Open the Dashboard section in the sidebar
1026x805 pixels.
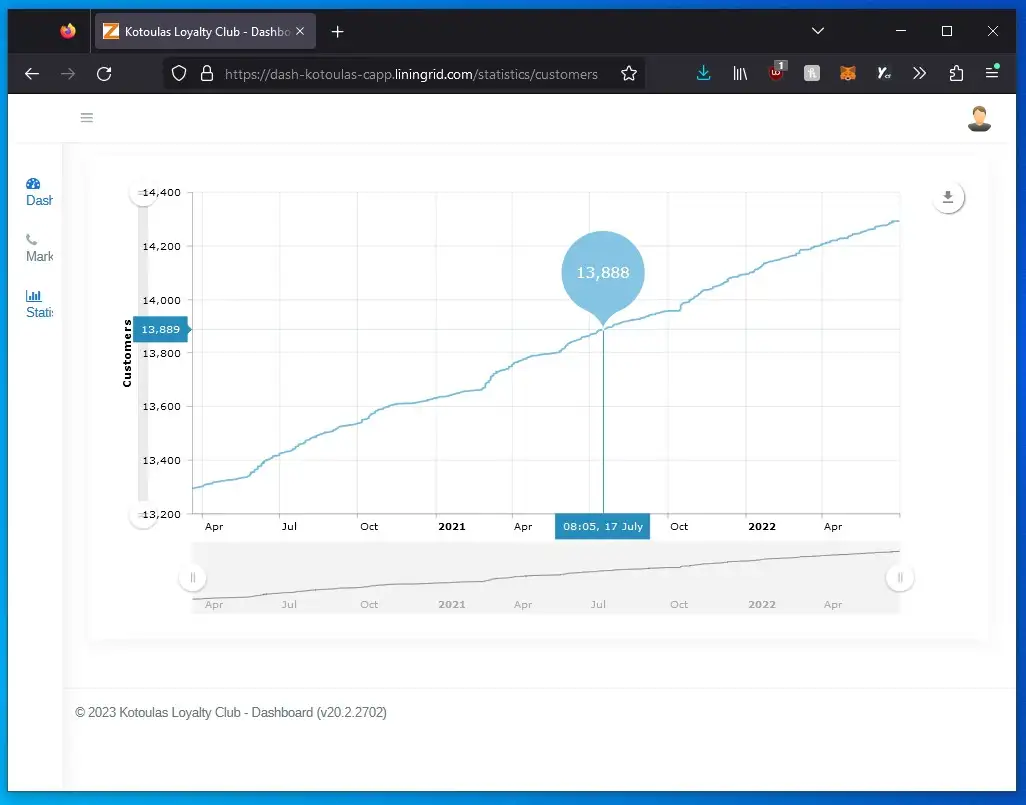pos(36,192)
